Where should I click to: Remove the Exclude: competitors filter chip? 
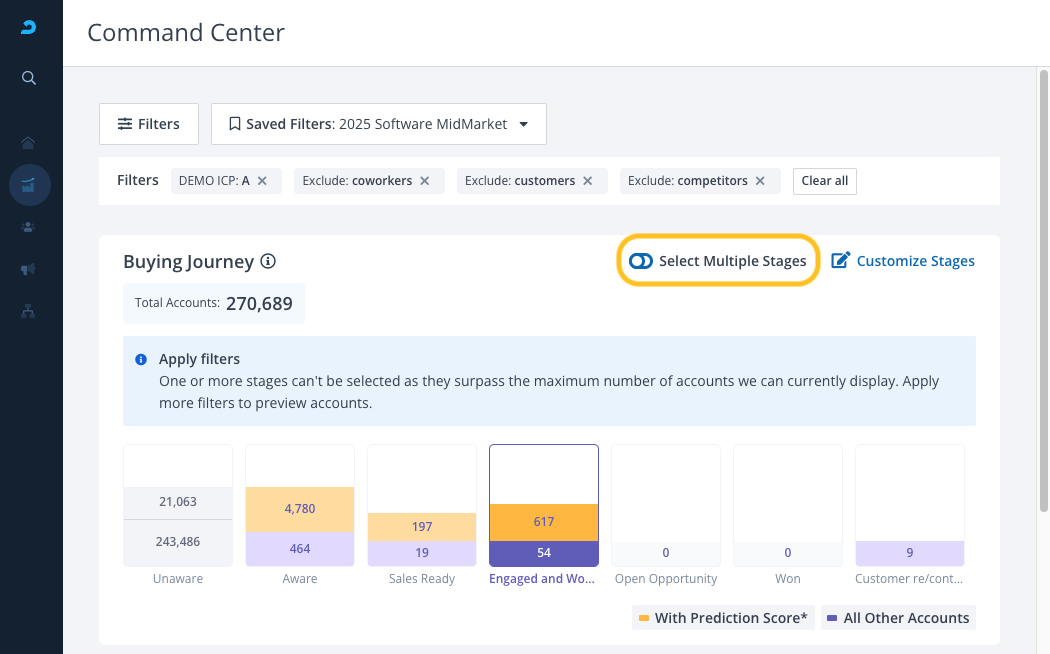(x=760, y=181)
